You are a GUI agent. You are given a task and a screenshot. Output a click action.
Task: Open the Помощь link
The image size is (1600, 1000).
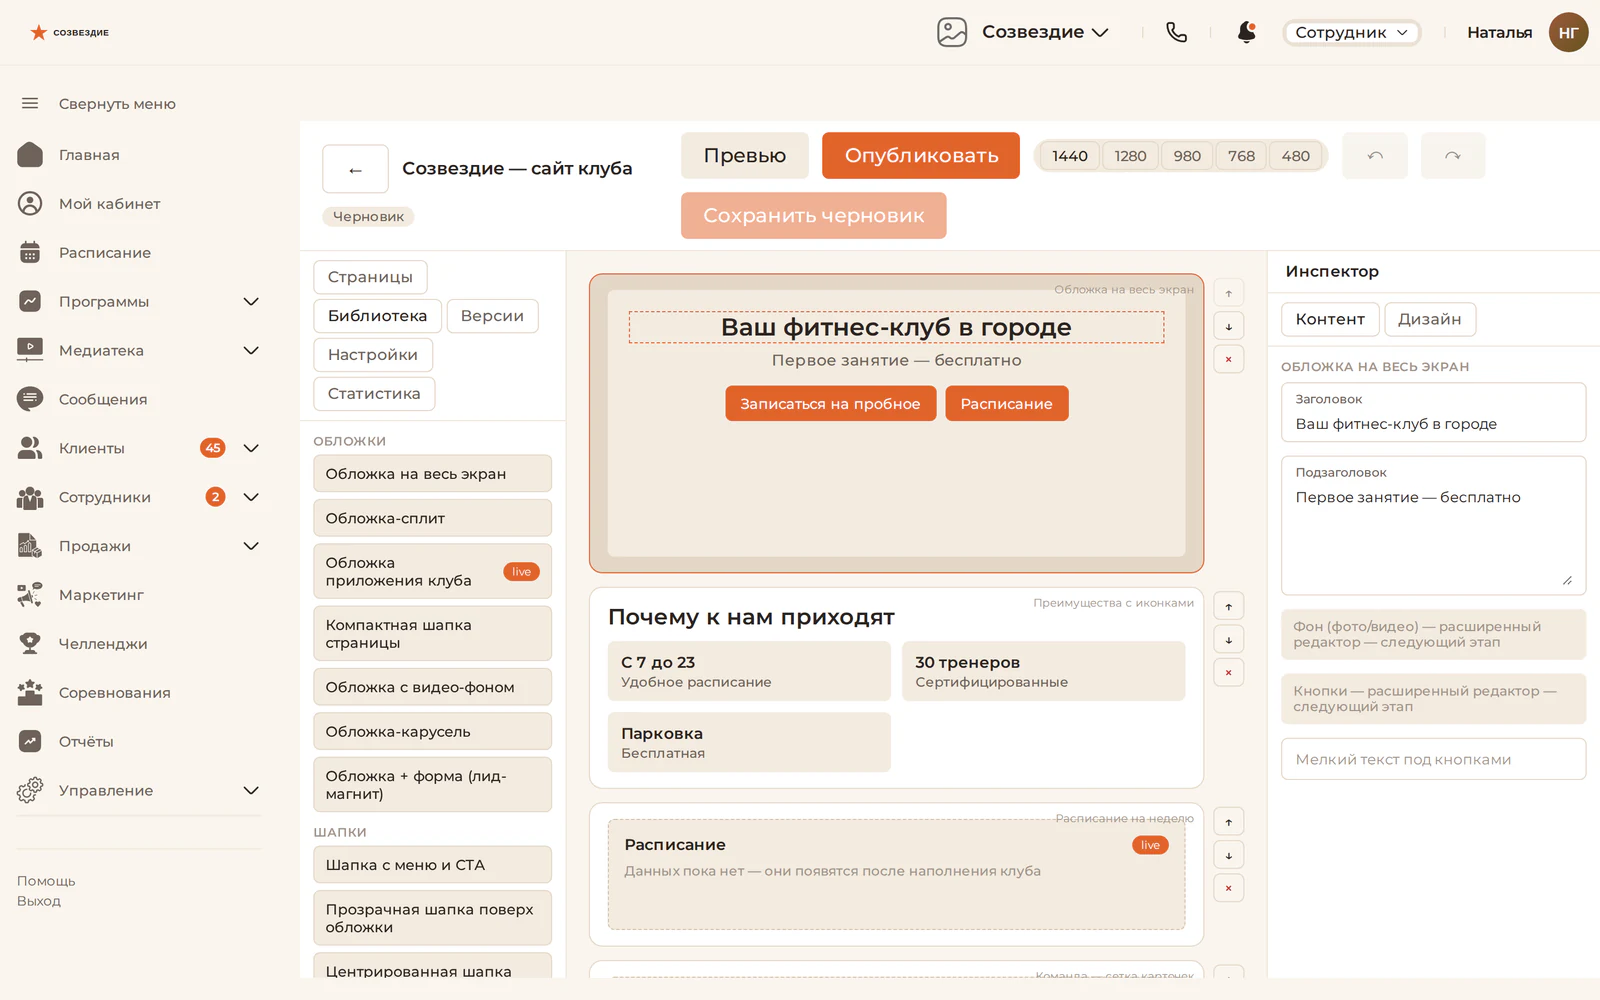click(46, 881)
